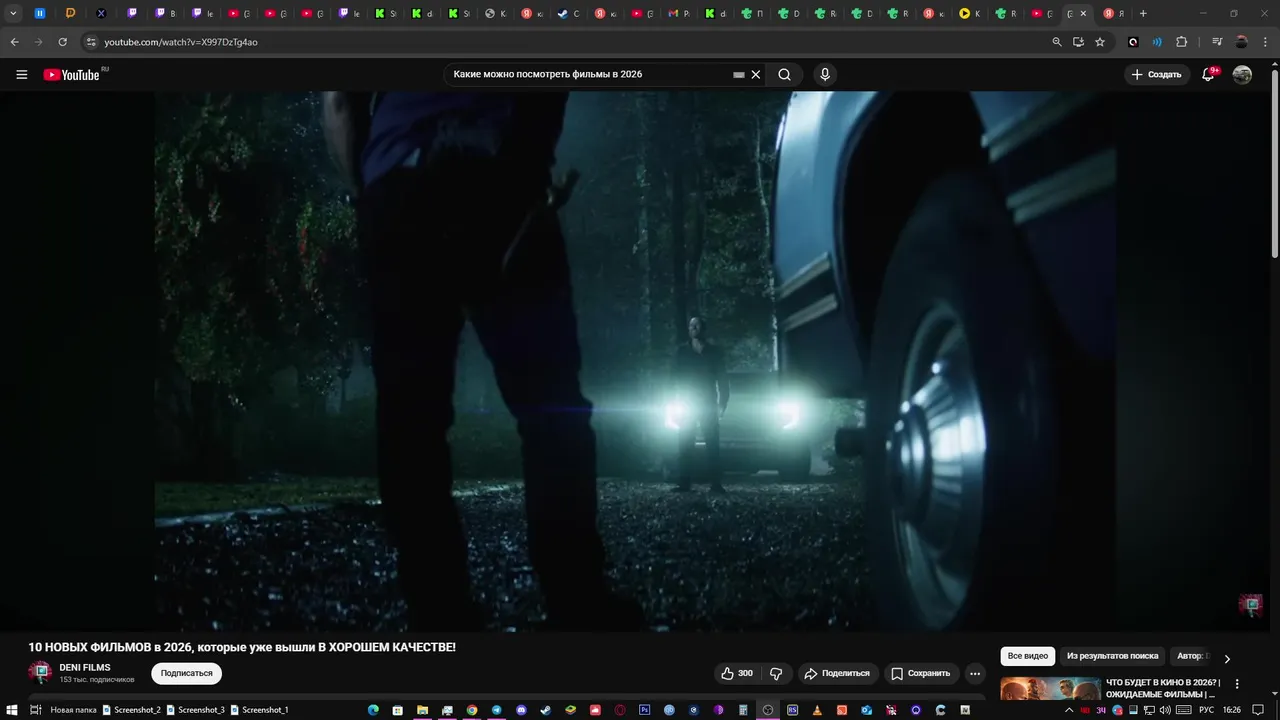The width and height of the screenshot is (1280, 720).
Task: Open more options for suggested video
Action: [1237, 685]
